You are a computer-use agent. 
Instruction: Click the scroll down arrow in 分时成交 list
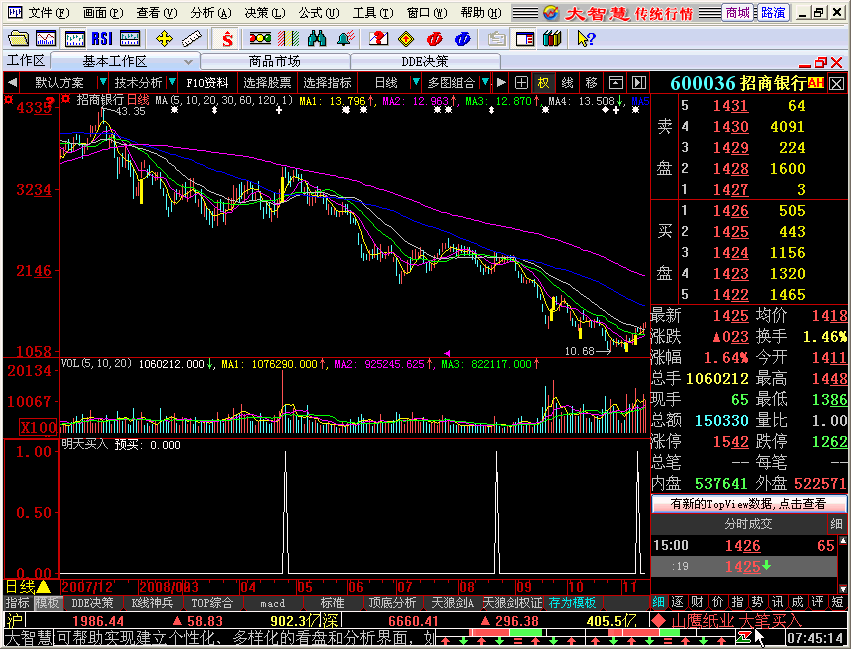pos(842,588)
